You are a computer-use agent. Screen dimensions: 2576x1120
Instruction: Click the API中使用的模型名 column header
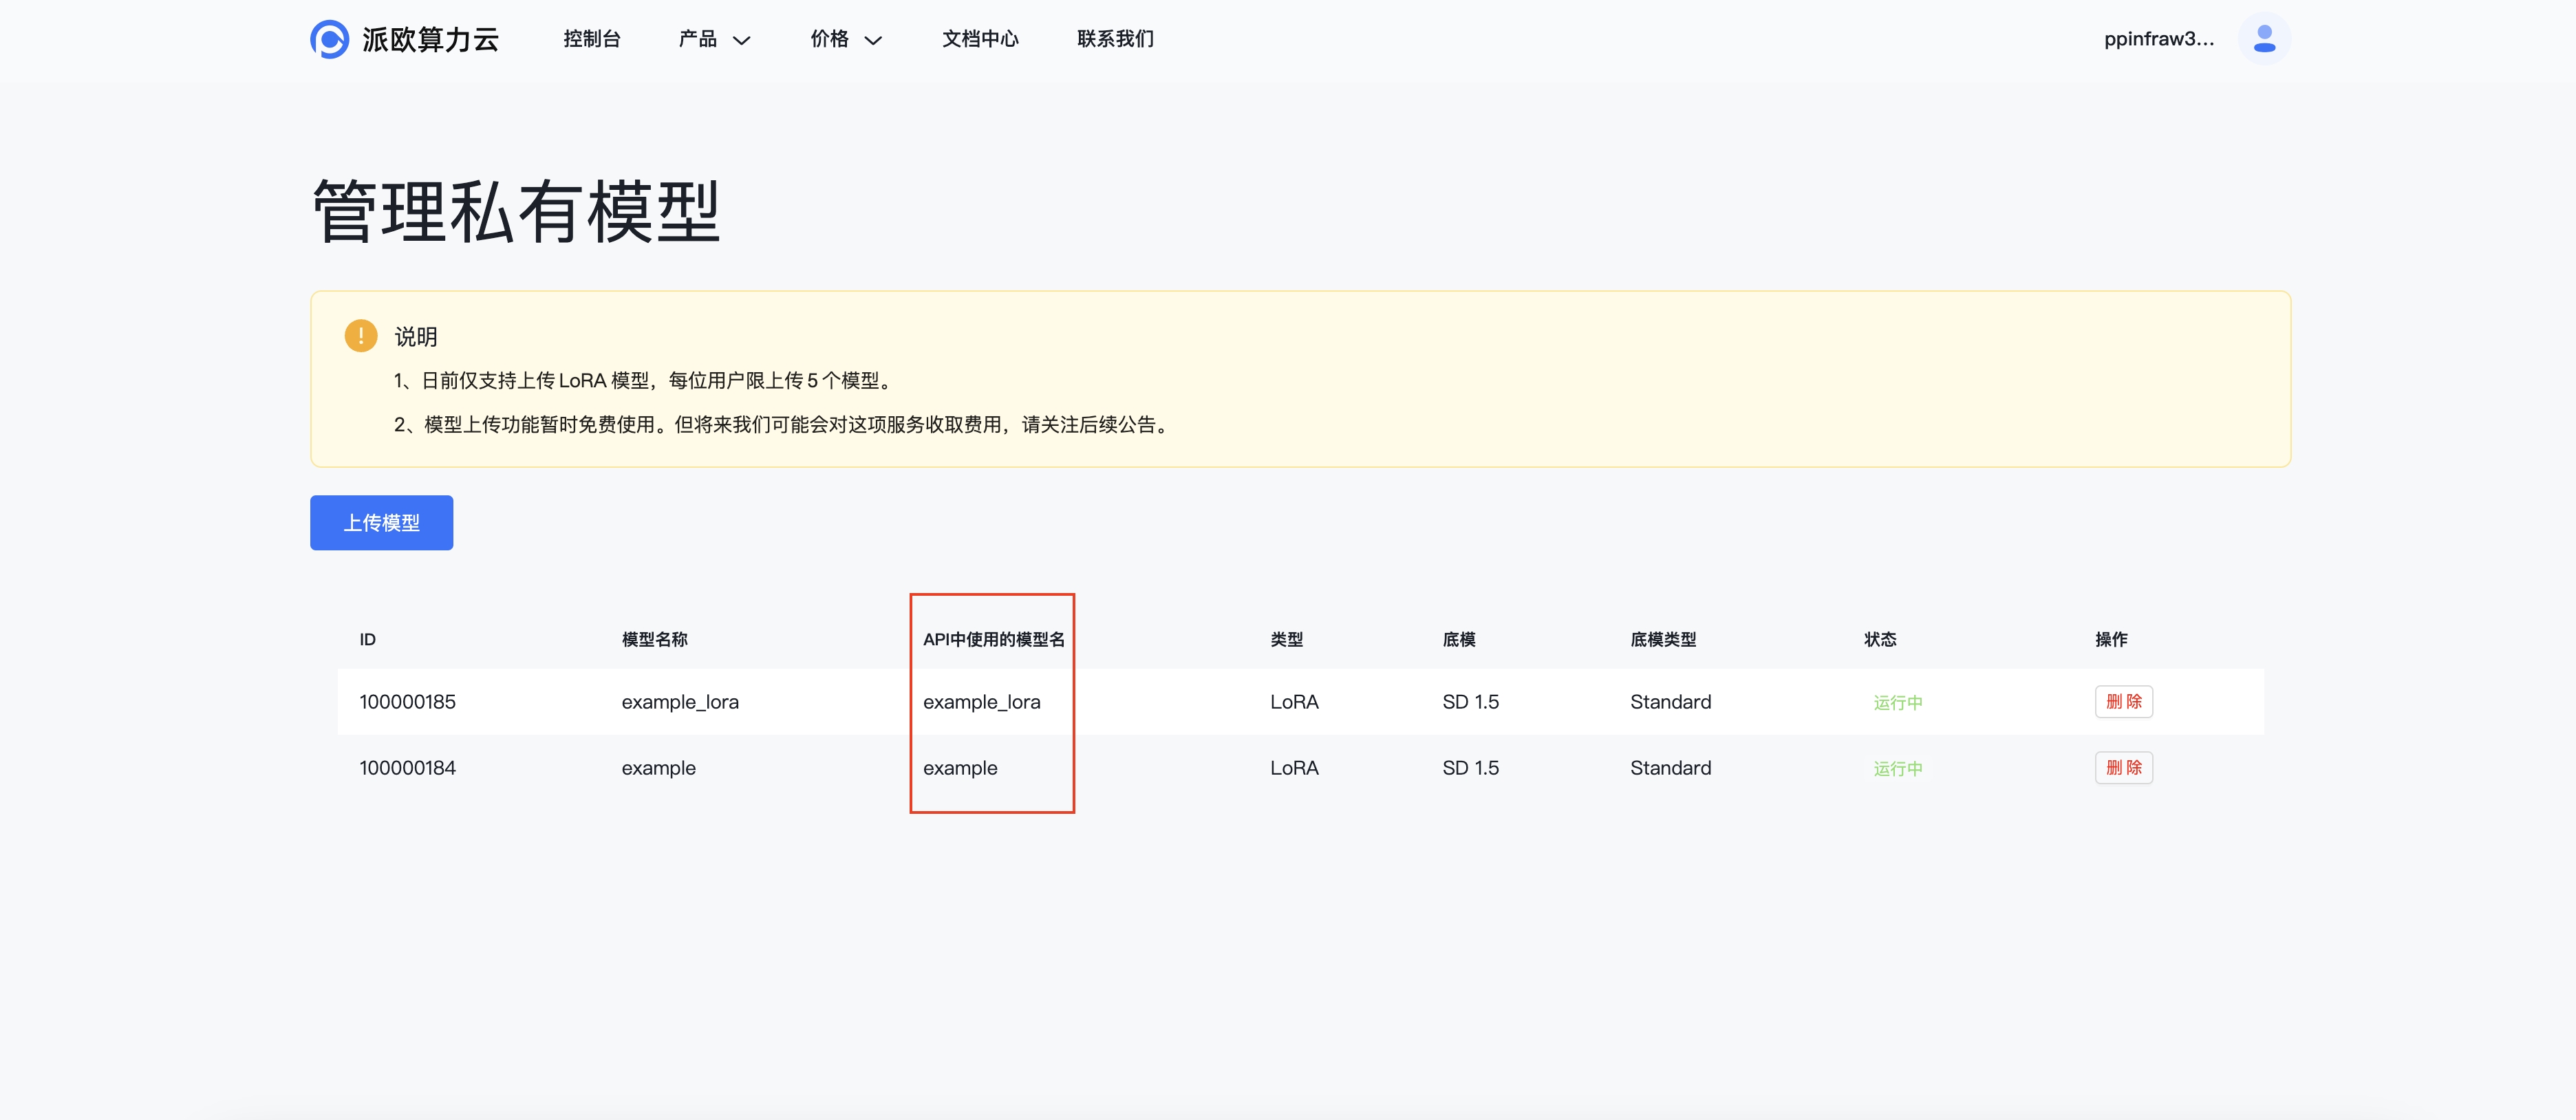(993, 639)
